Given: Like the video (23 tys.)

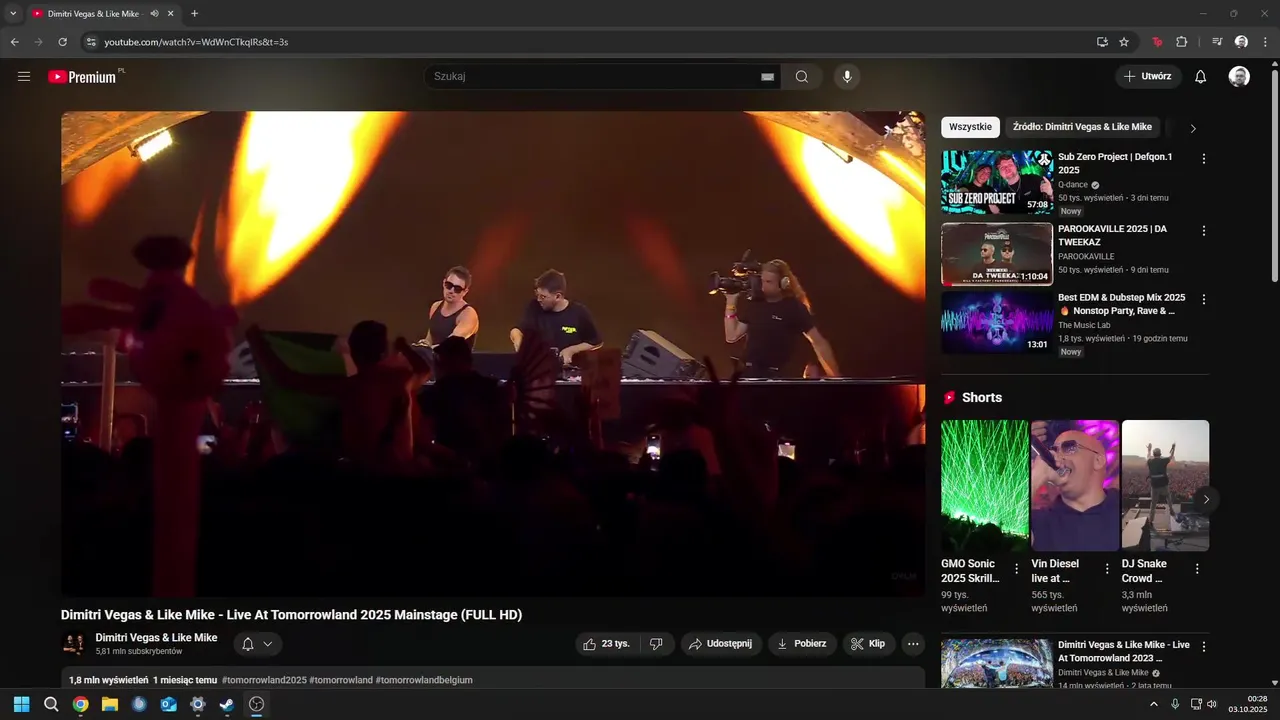Looking at the screenshot, I should point(606,644).
